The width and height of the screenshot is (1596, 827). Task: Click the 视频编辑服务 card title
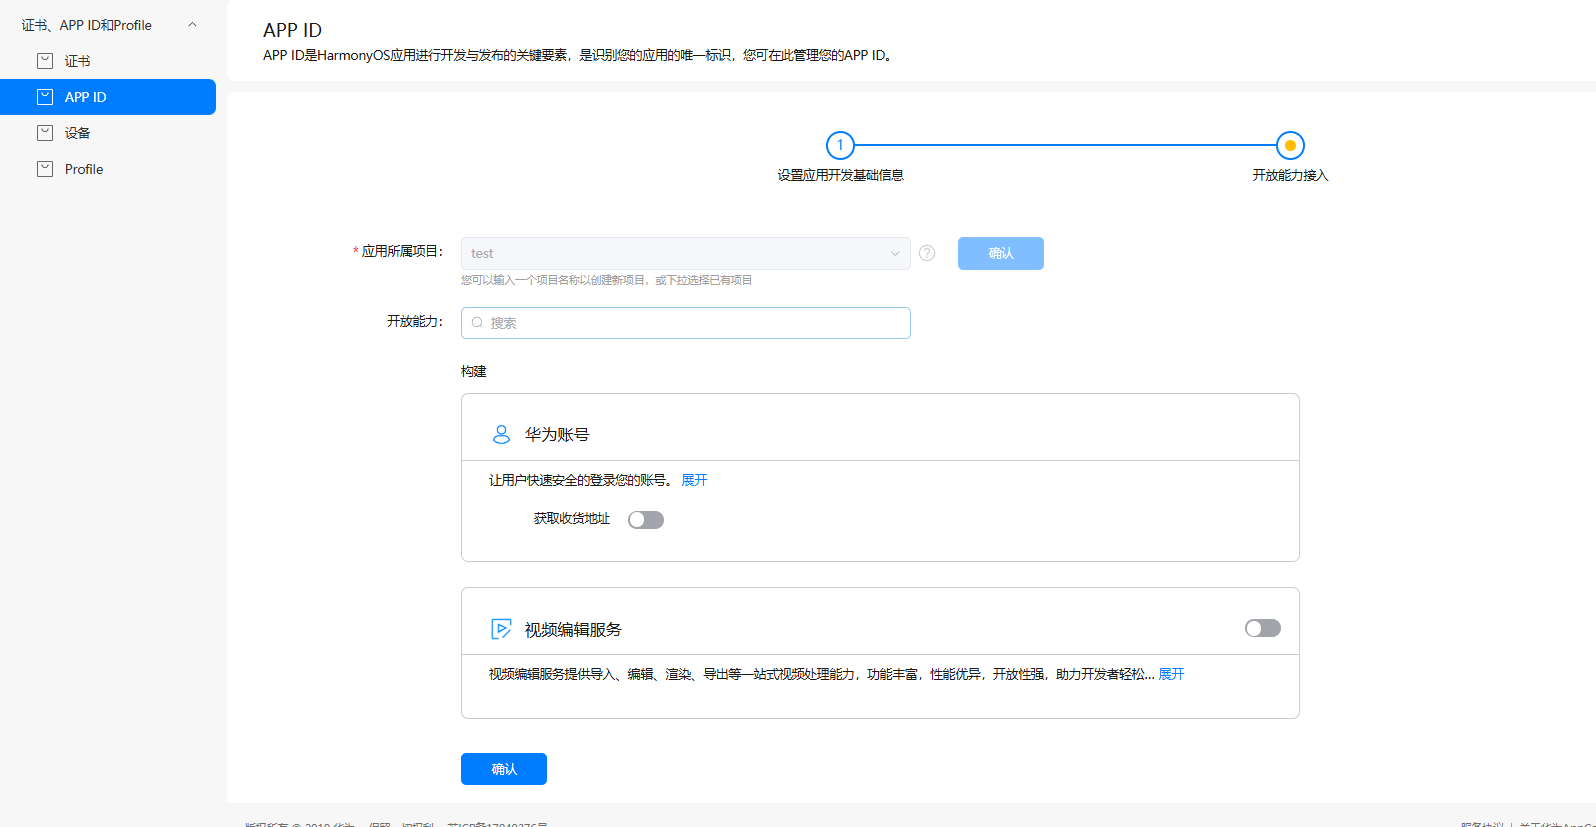pos(573,630)
